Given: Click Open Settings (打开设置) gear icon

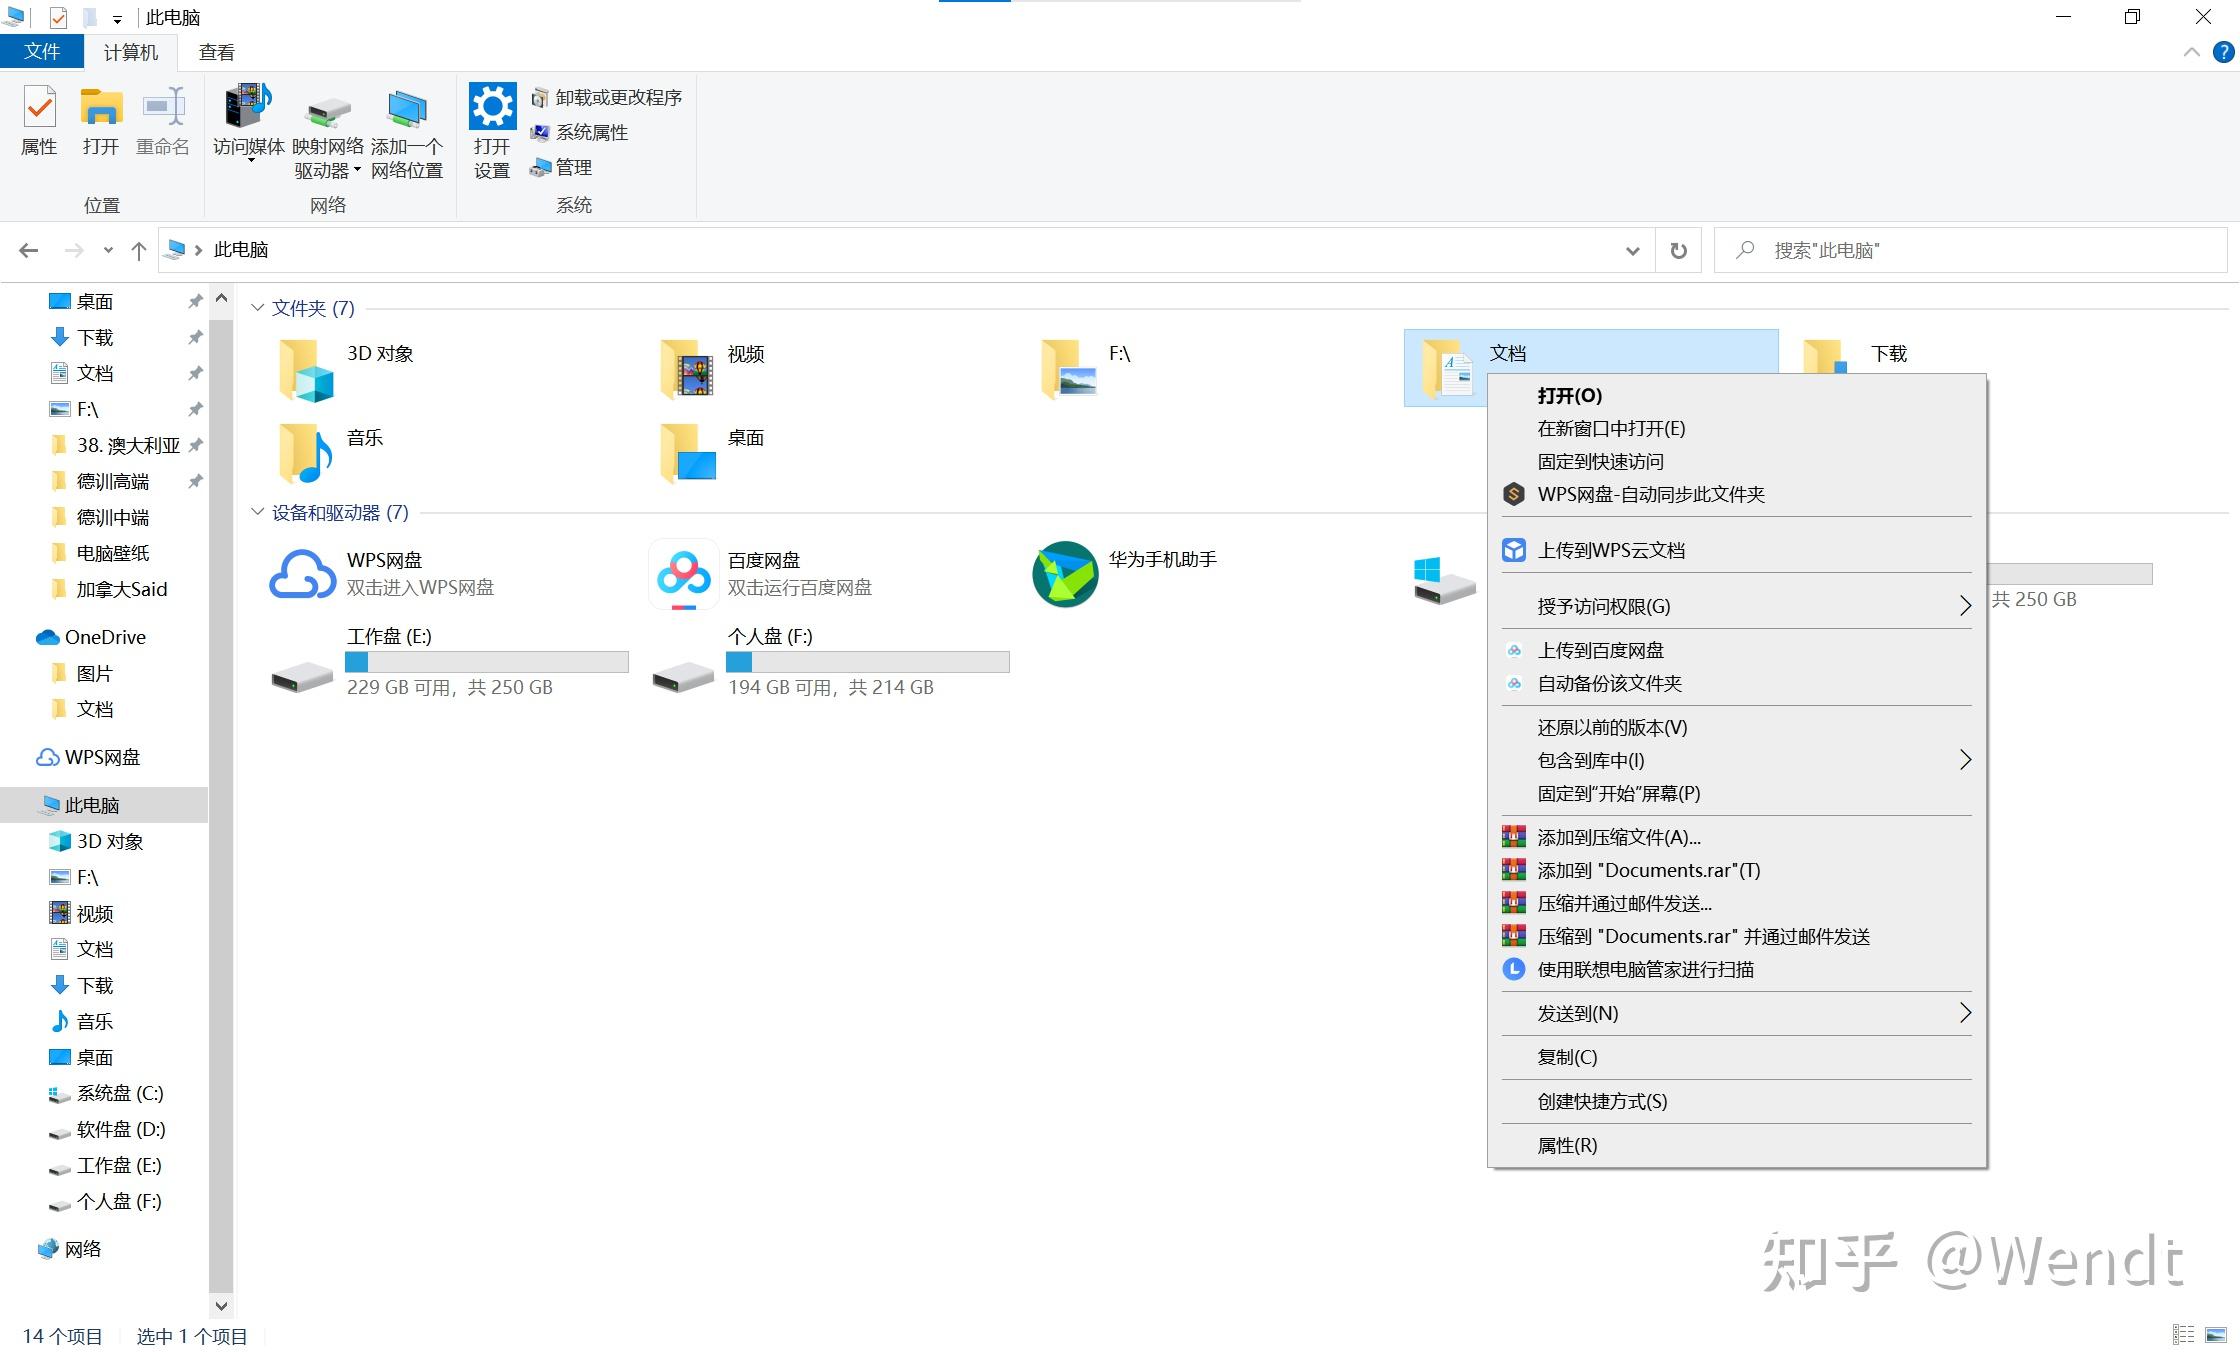Looking at the screenshot, I should pos(492,108).
